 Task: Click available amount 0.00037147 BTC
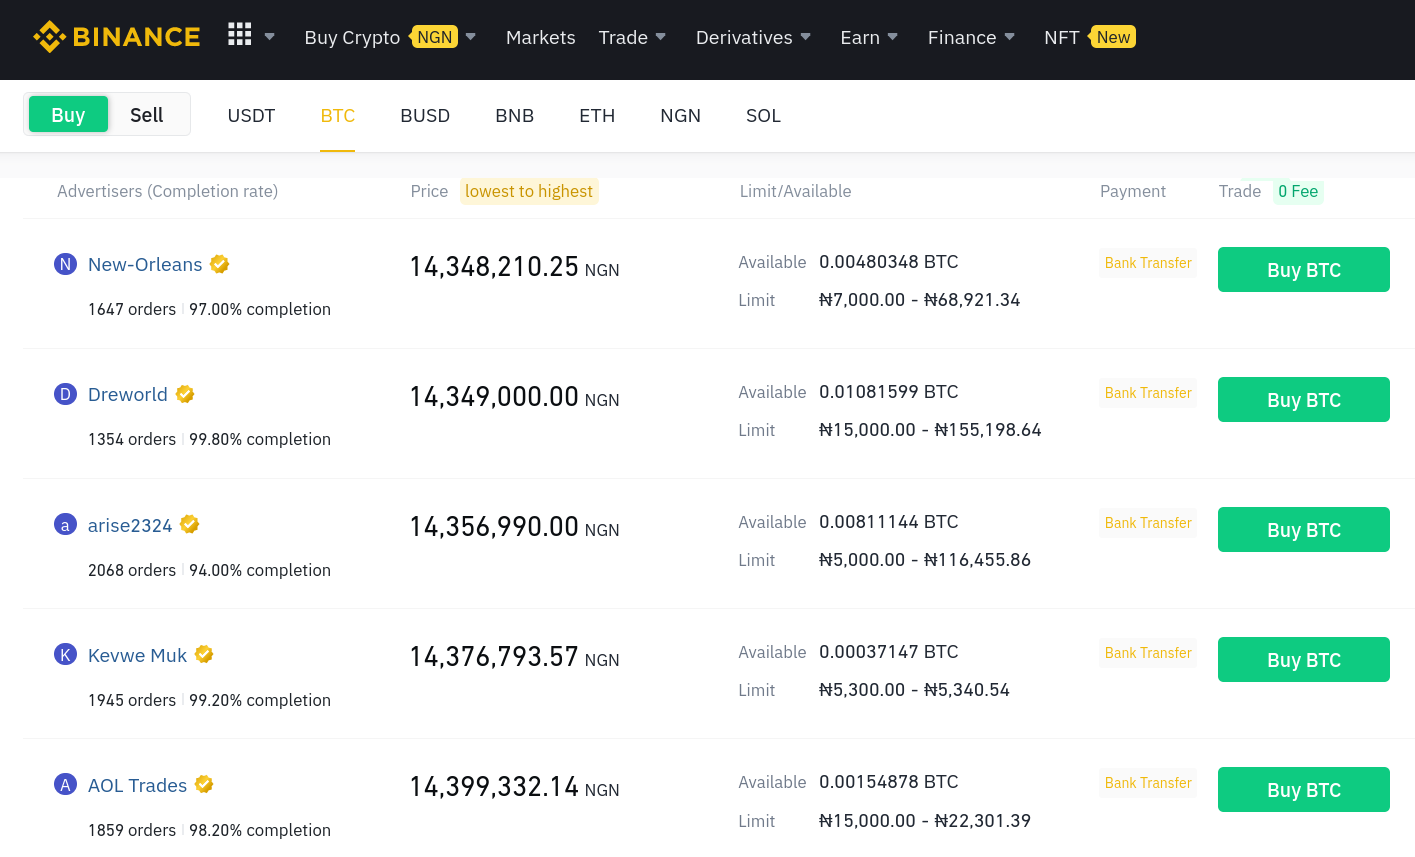pyautogui.click(x=888, y=652)
